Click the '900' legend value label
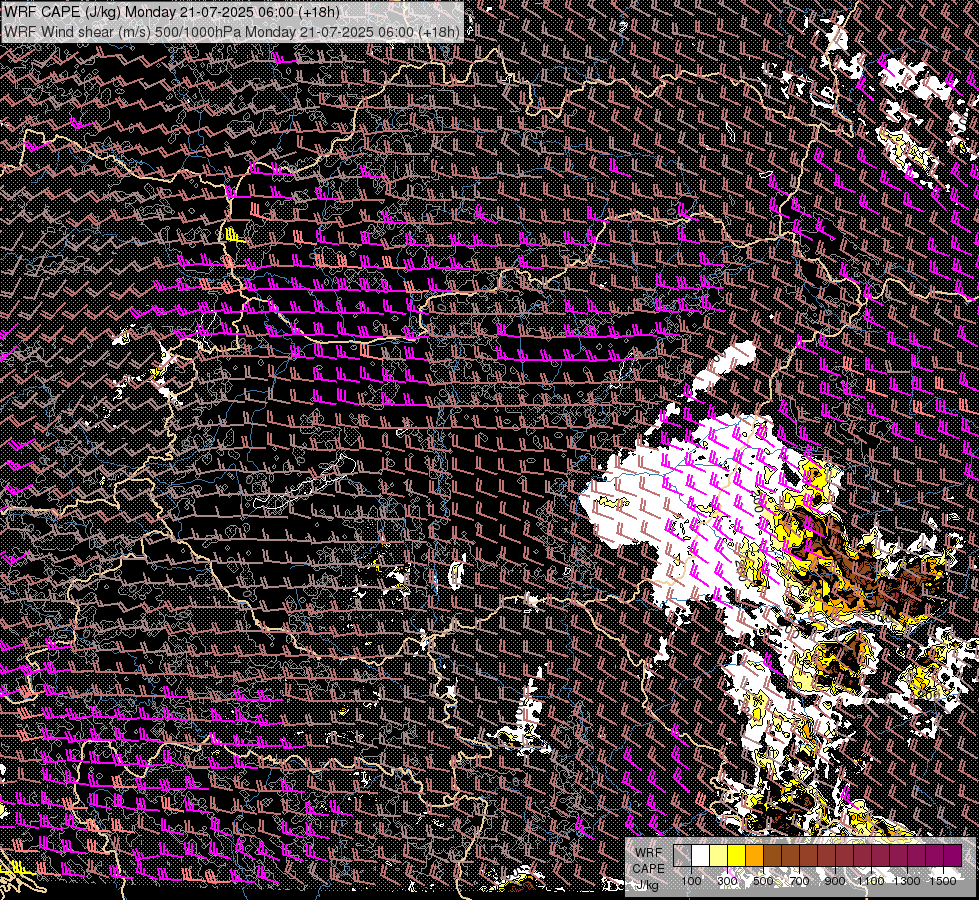Screen dimensions: 979x900 835,881
